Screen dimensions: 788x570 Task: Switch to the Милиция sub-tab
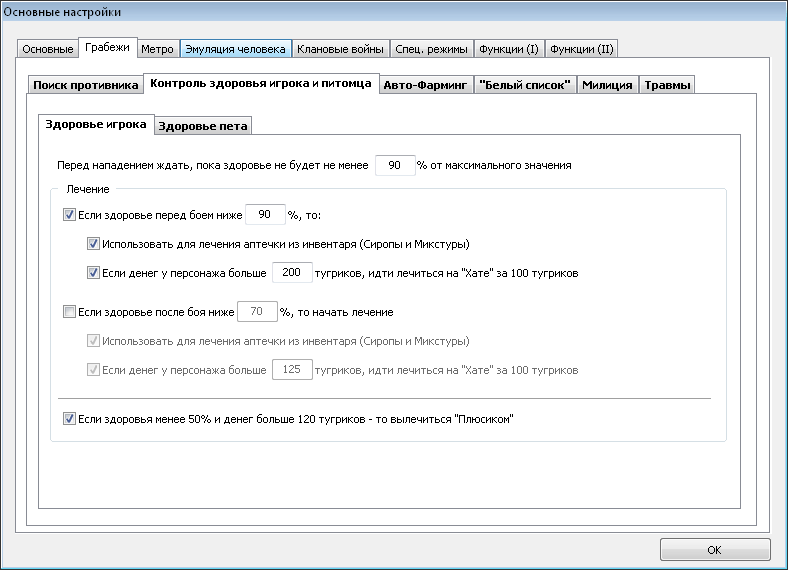pos(607,85)
